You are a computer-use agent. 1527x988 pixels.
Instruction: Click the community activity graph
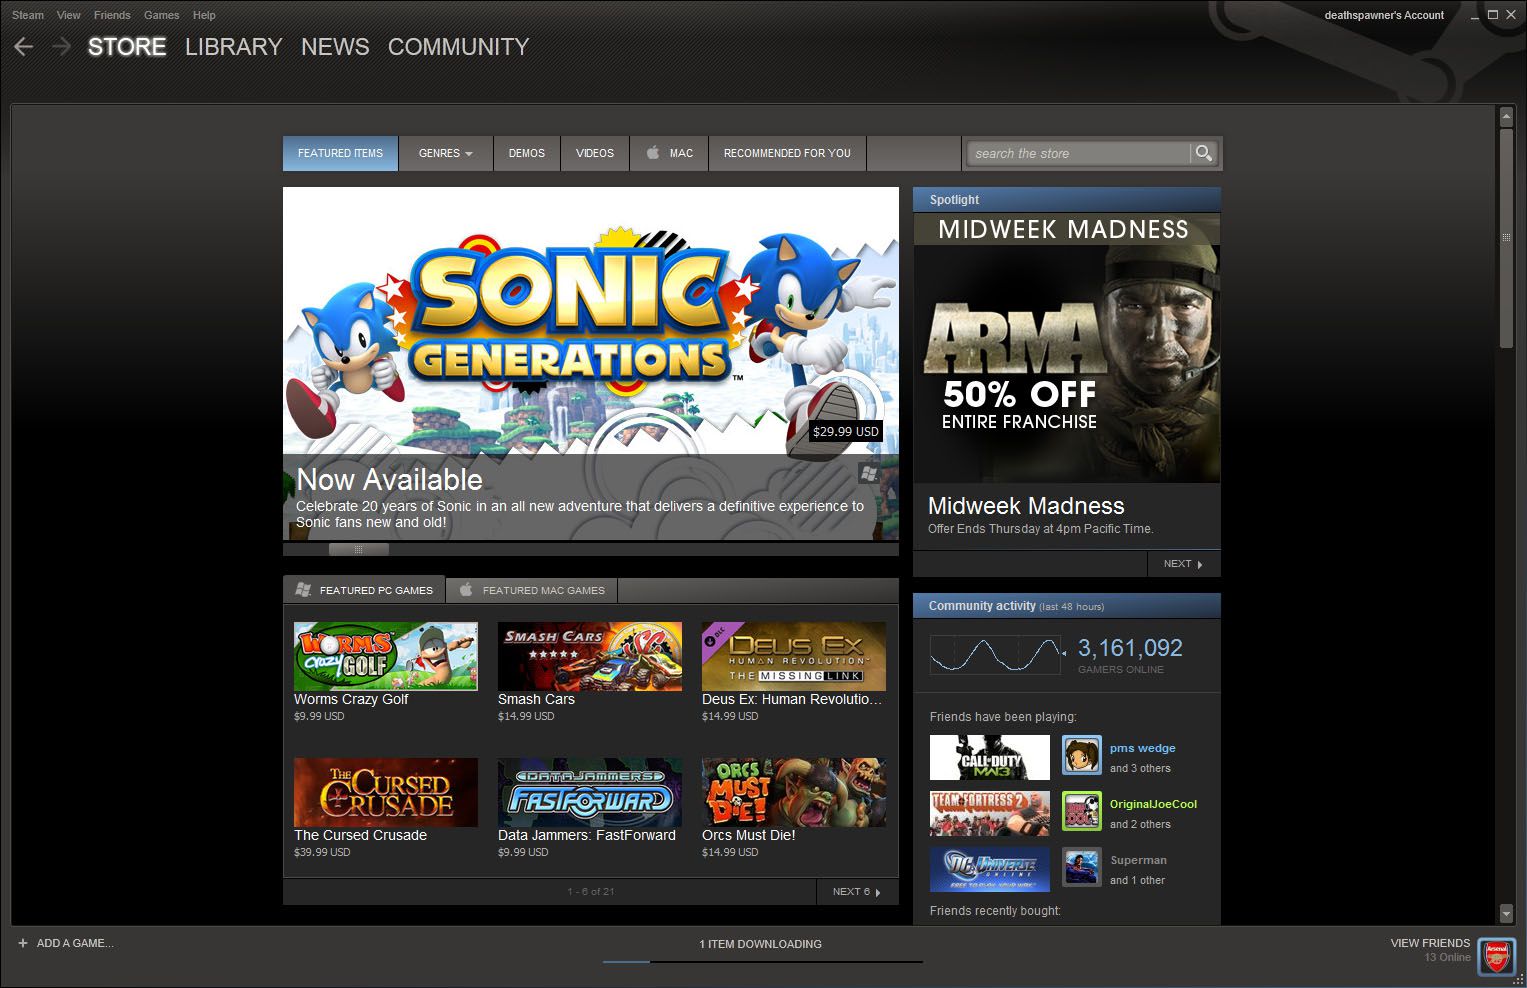pyautogui.click(x=996, y=655)
